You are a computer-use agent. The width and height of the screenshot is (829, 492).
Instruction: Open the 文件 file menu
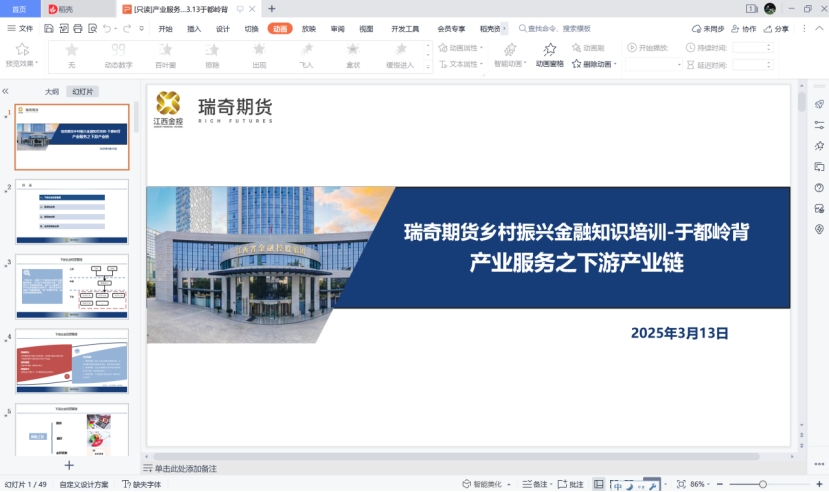(x=20, y=29)
